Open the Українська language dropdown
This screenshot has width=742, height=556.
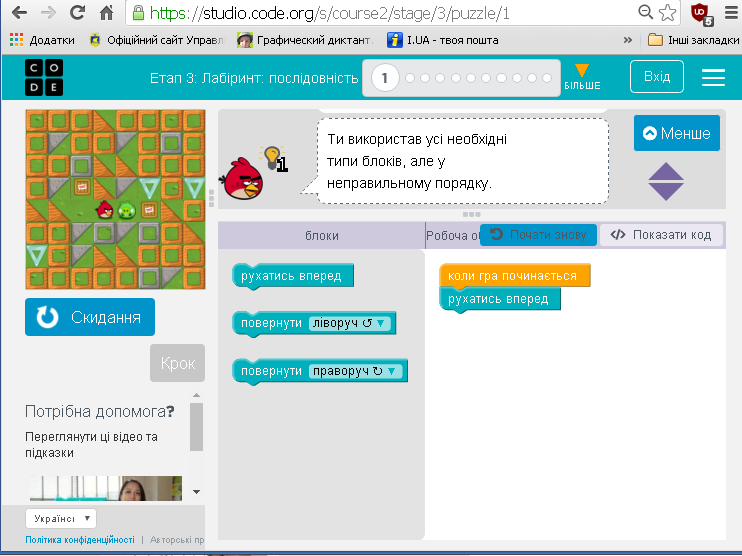pos(61,519)
